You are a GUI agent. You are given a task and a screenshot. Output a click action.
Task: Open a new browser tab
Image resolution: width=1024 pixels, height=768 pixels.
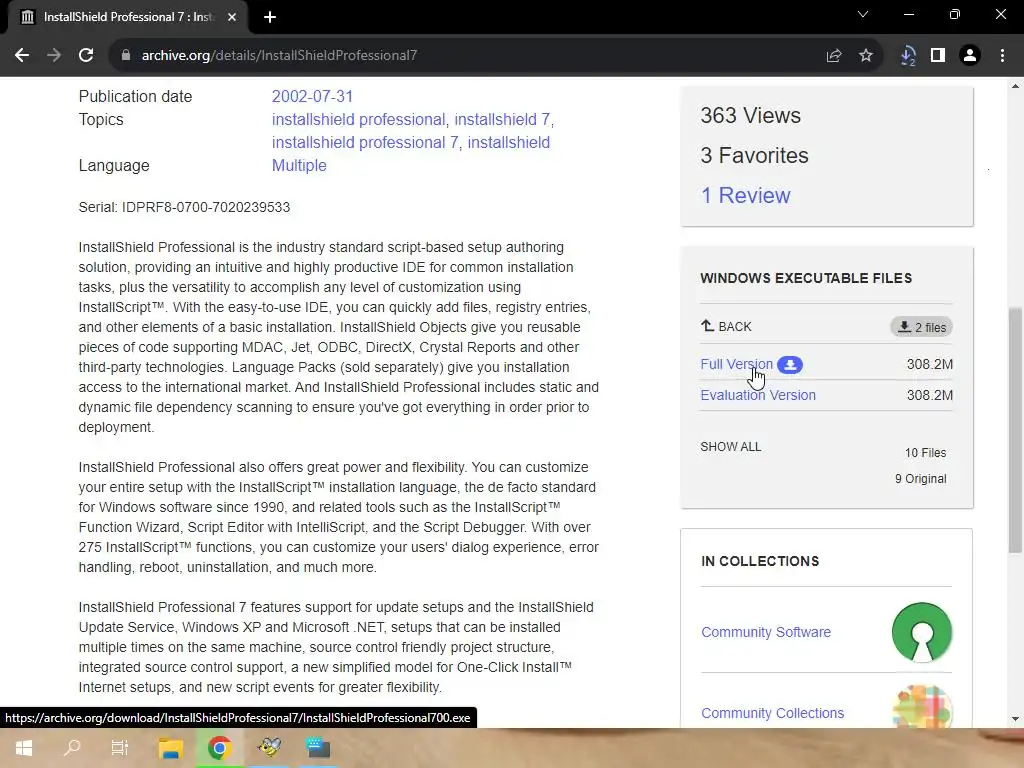pos(270,17)
